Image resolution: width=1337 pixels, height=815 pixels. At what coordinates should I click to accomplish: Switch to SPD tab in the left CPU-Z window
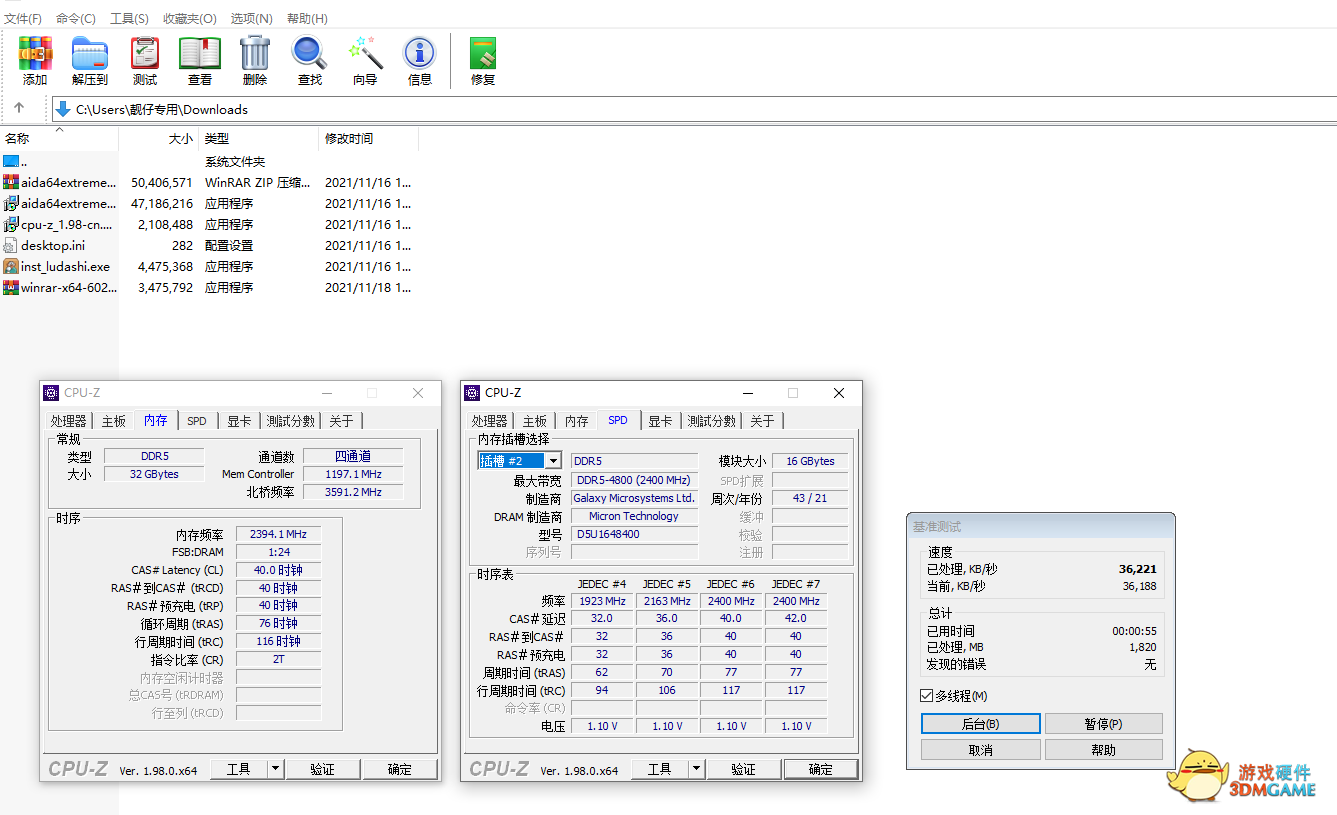197,421
